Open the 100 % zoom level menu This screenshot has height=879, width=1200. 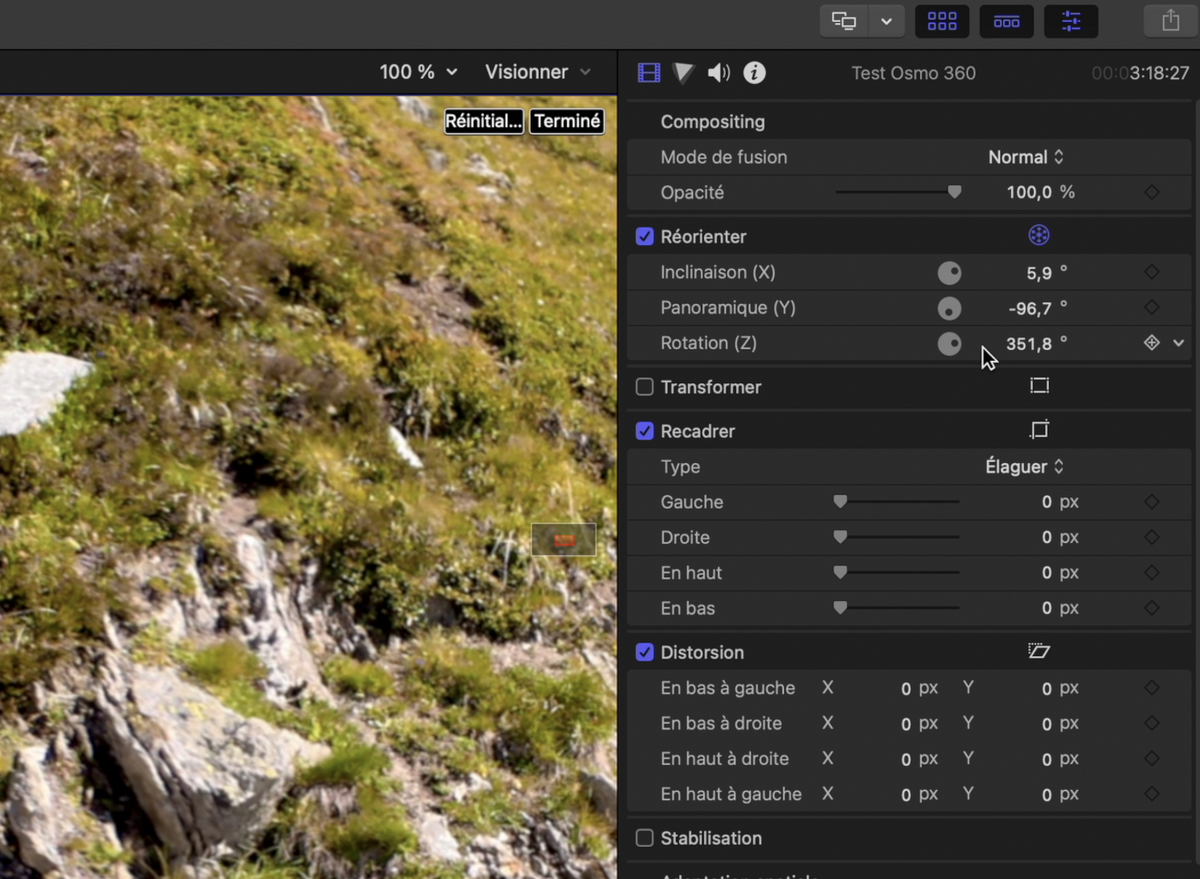(x=418, y=72)
